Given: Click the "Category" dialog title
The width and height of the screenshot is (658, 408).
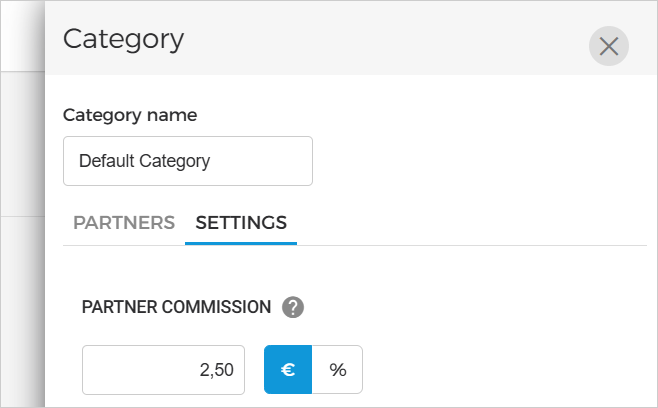Looking at the screenshot, I should 123,39.
